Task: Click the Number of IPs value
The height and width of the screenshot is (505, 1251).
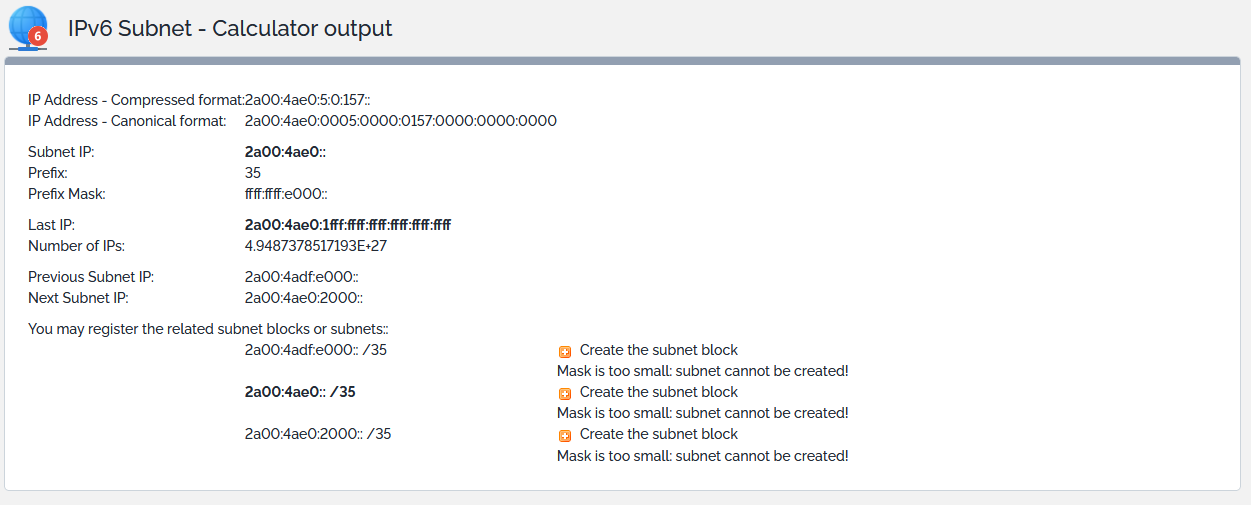Action: 315,246
